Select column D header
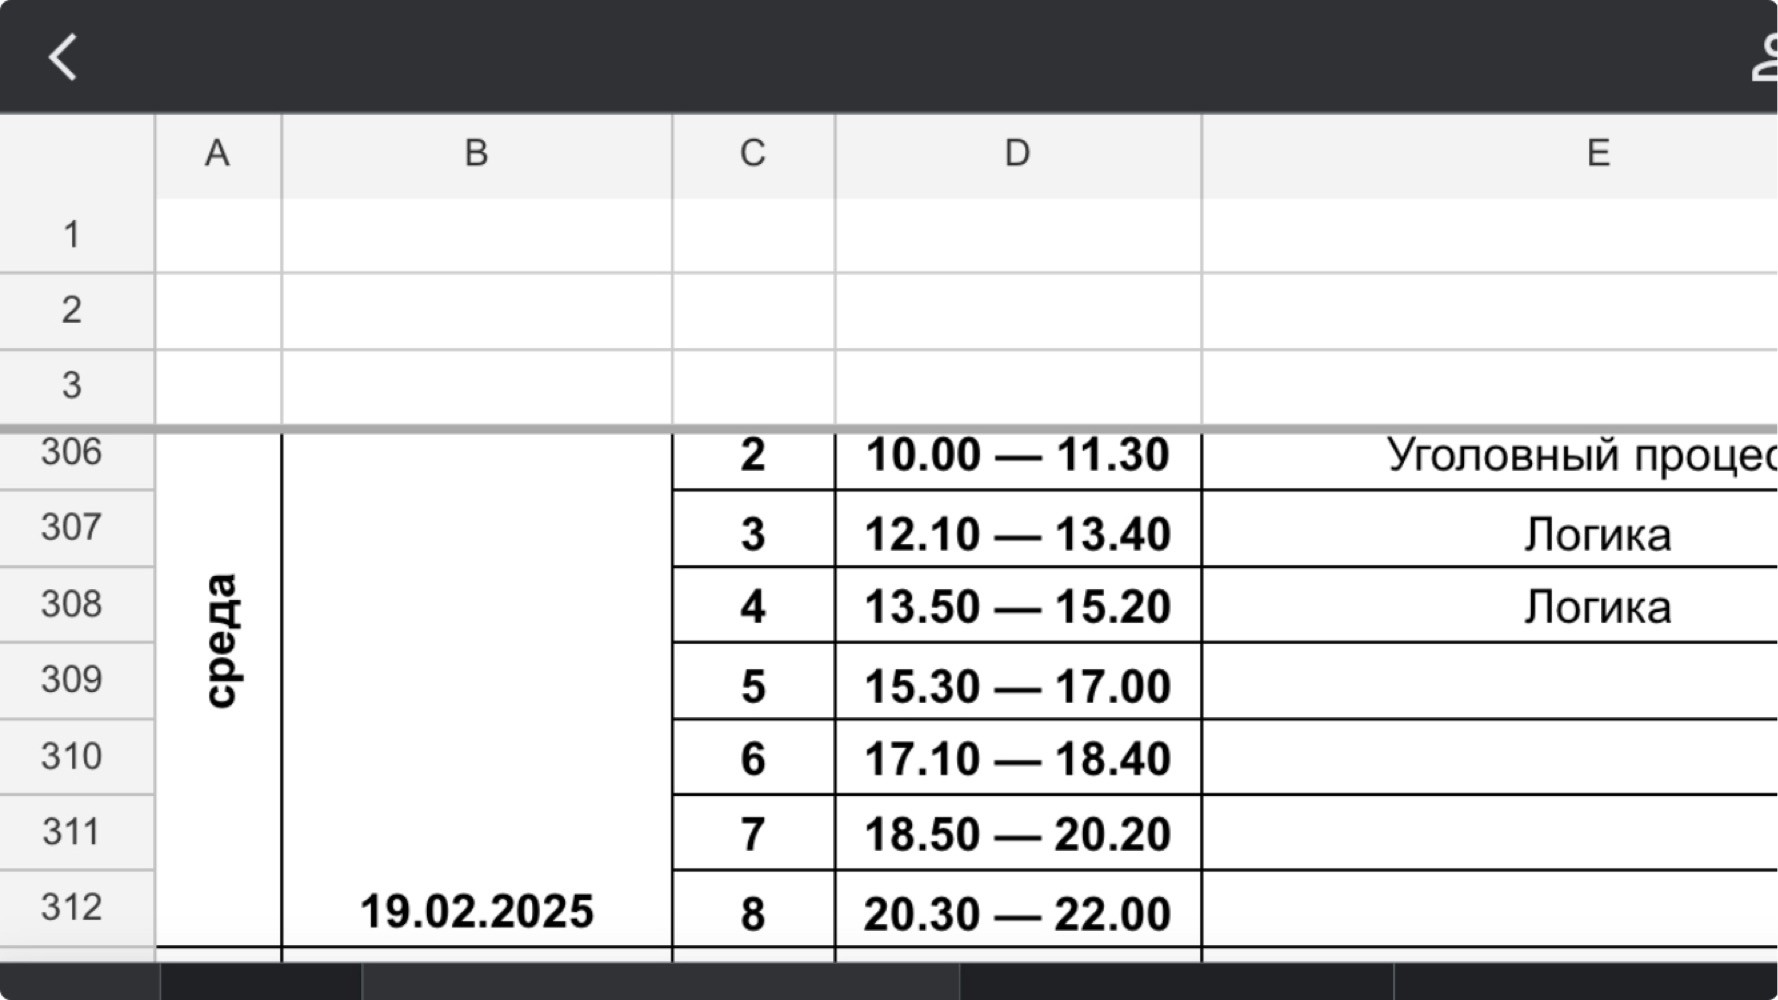This screenshot has height=1000, width=1778. point(1017,154)
